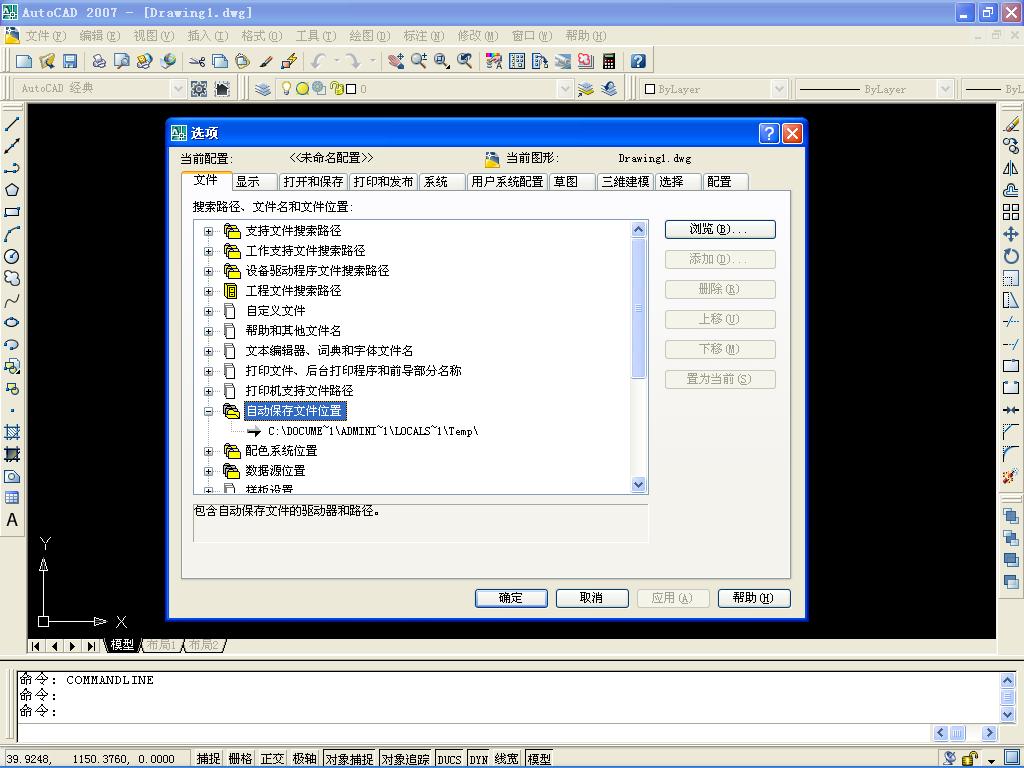Toggle 极轴 polar tracking in status bar
Viewport: 1024px width, 768px height.
(304, 758)
